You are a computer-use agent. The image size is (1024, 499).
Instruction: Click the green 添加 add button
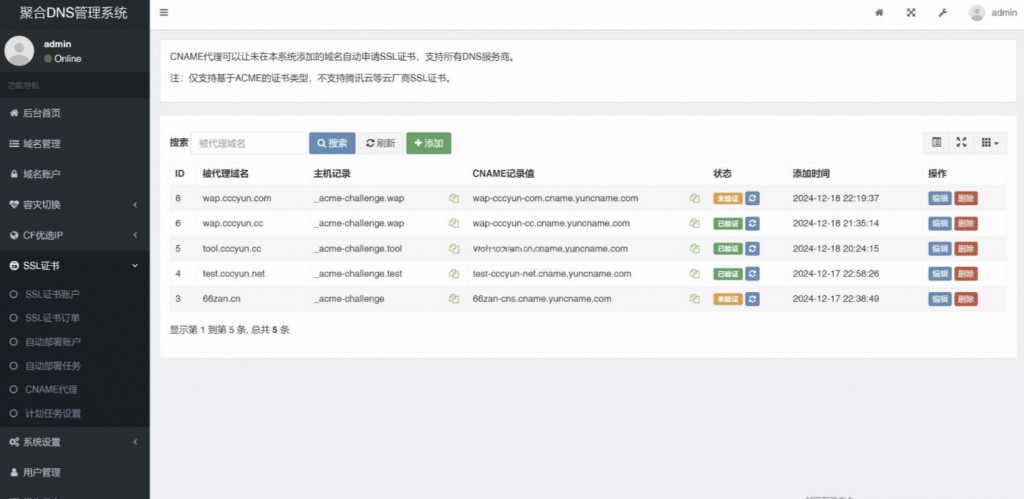click(428, 143)
